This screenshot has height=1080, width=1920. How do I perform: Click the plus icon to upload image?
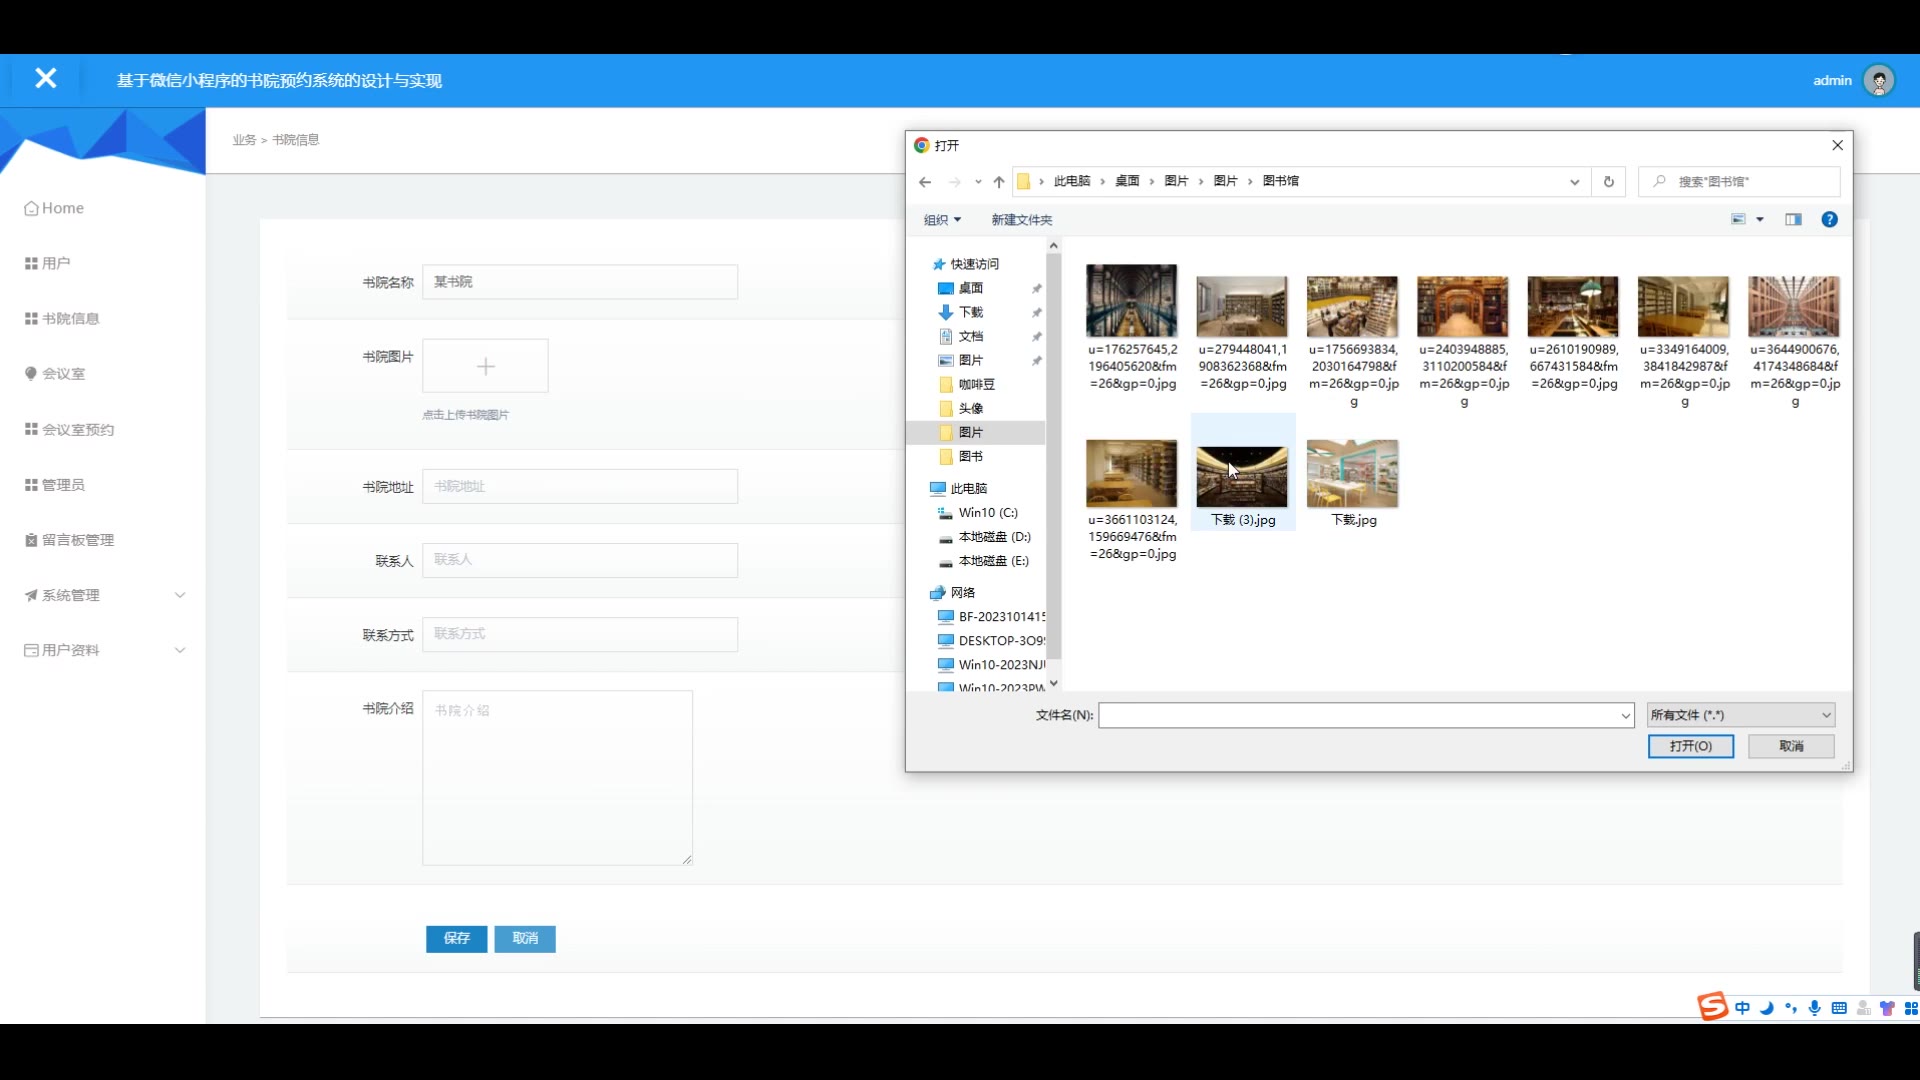click(485, 367)
